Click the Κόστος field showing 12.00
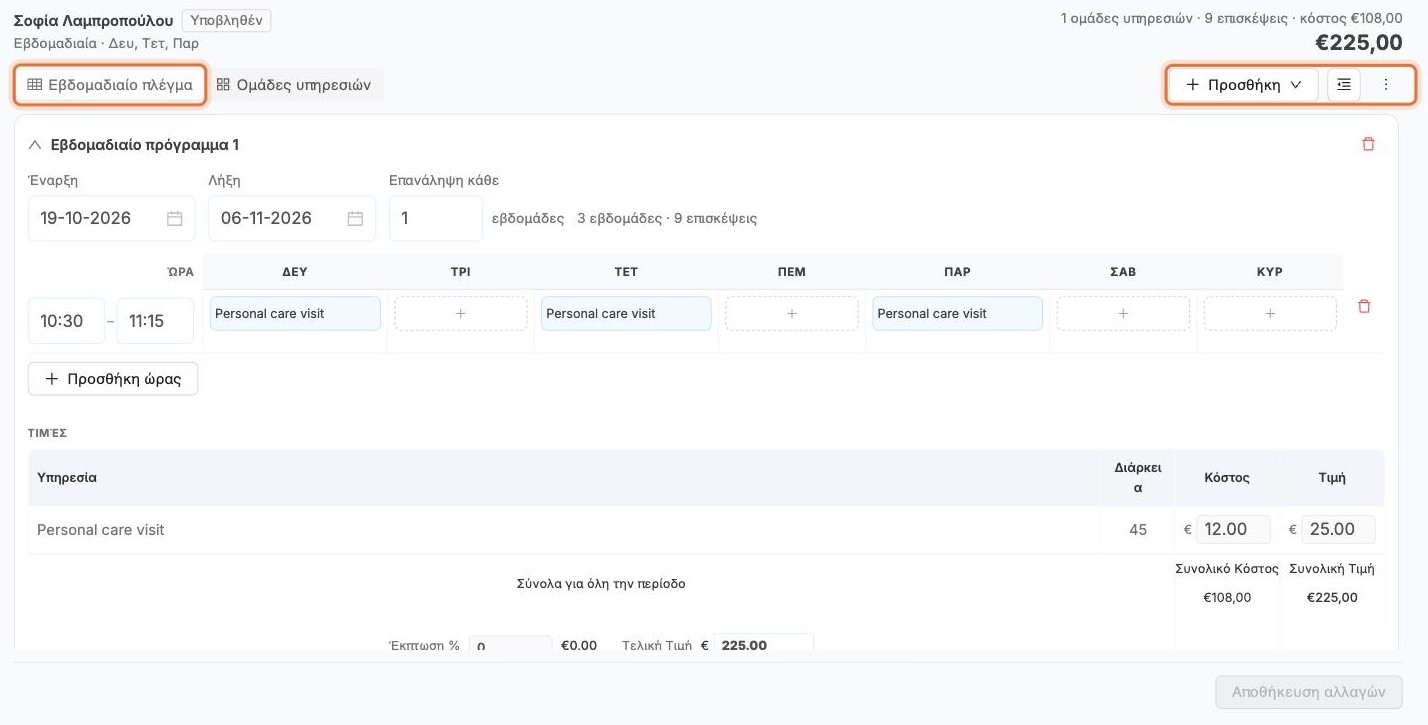The height and width of the screenshot is (725, 1428). tap(1233, 529)
